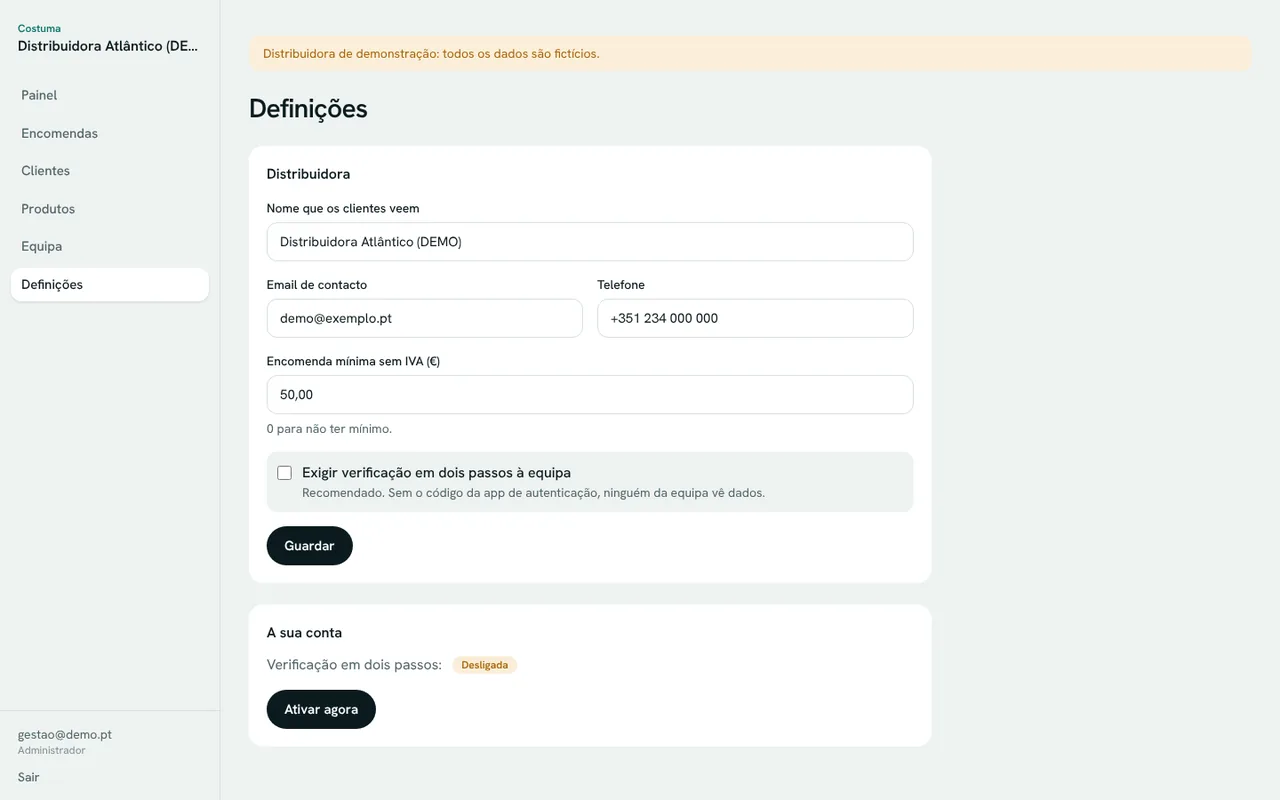Click the demo notice banner text
The width and height of the screenshot is (1280, 800).
coord(431,54)
